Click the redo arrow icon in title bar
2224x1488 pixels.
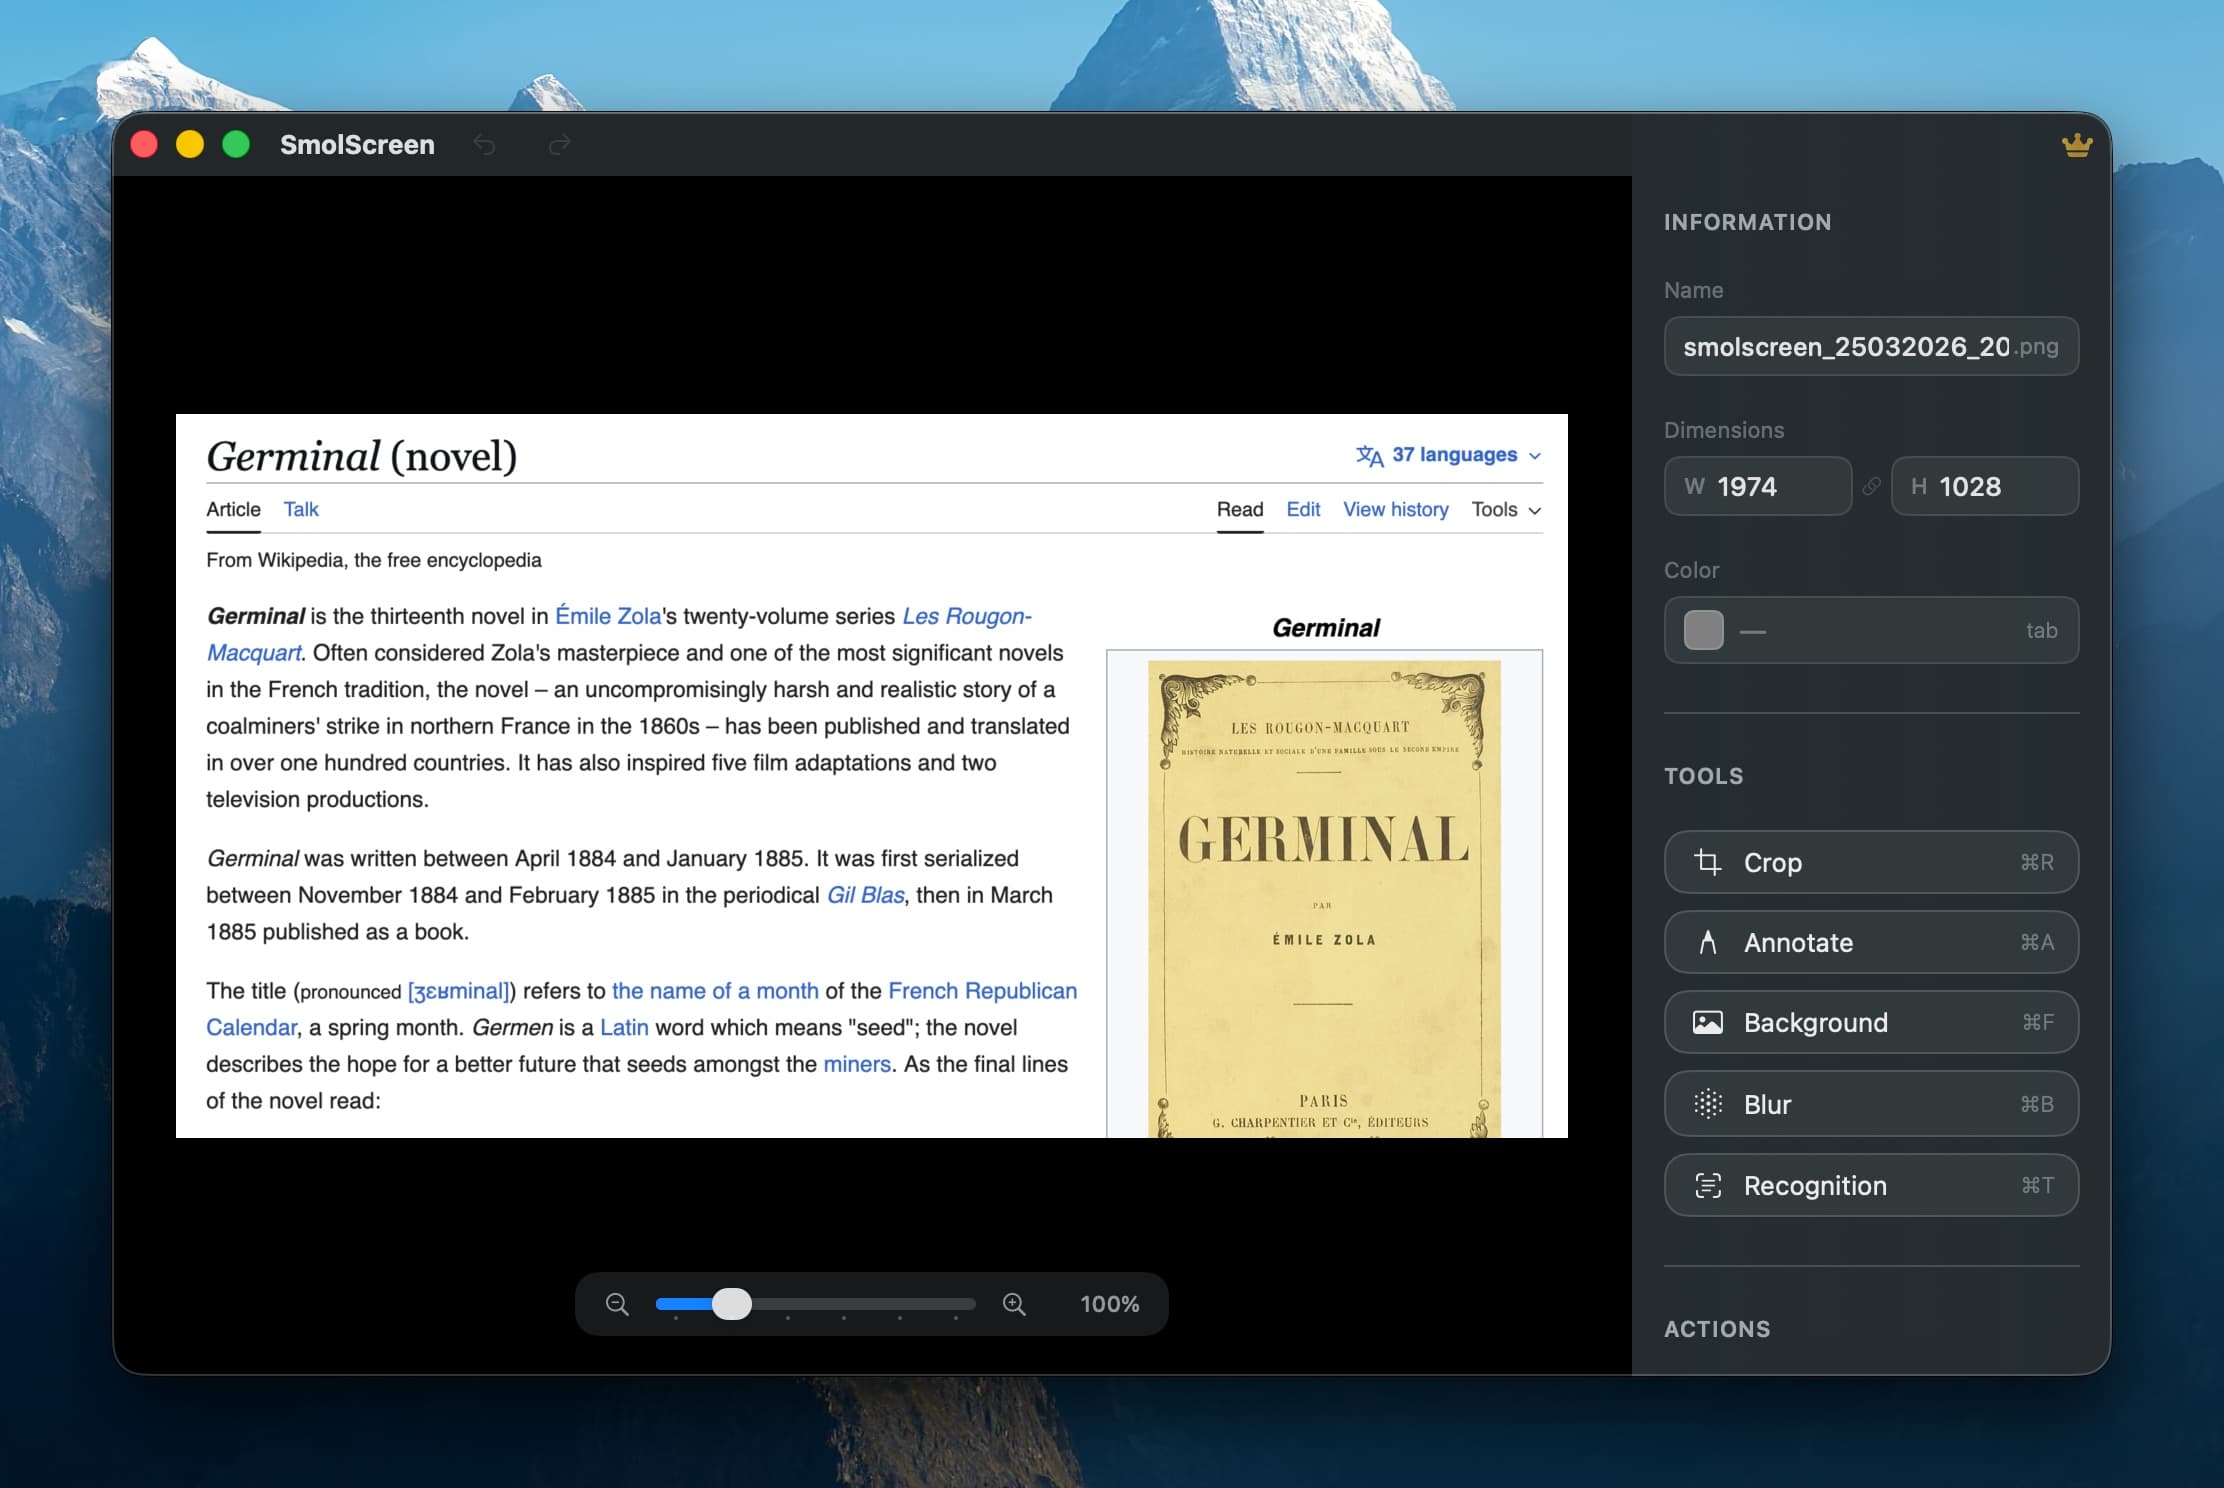[x=560, y=145]
